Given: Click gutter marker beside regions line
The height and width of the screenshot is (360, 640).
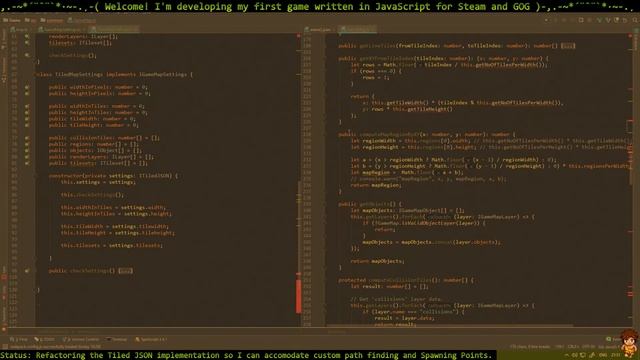Looking at the screenshot, I should pos(27,144).
